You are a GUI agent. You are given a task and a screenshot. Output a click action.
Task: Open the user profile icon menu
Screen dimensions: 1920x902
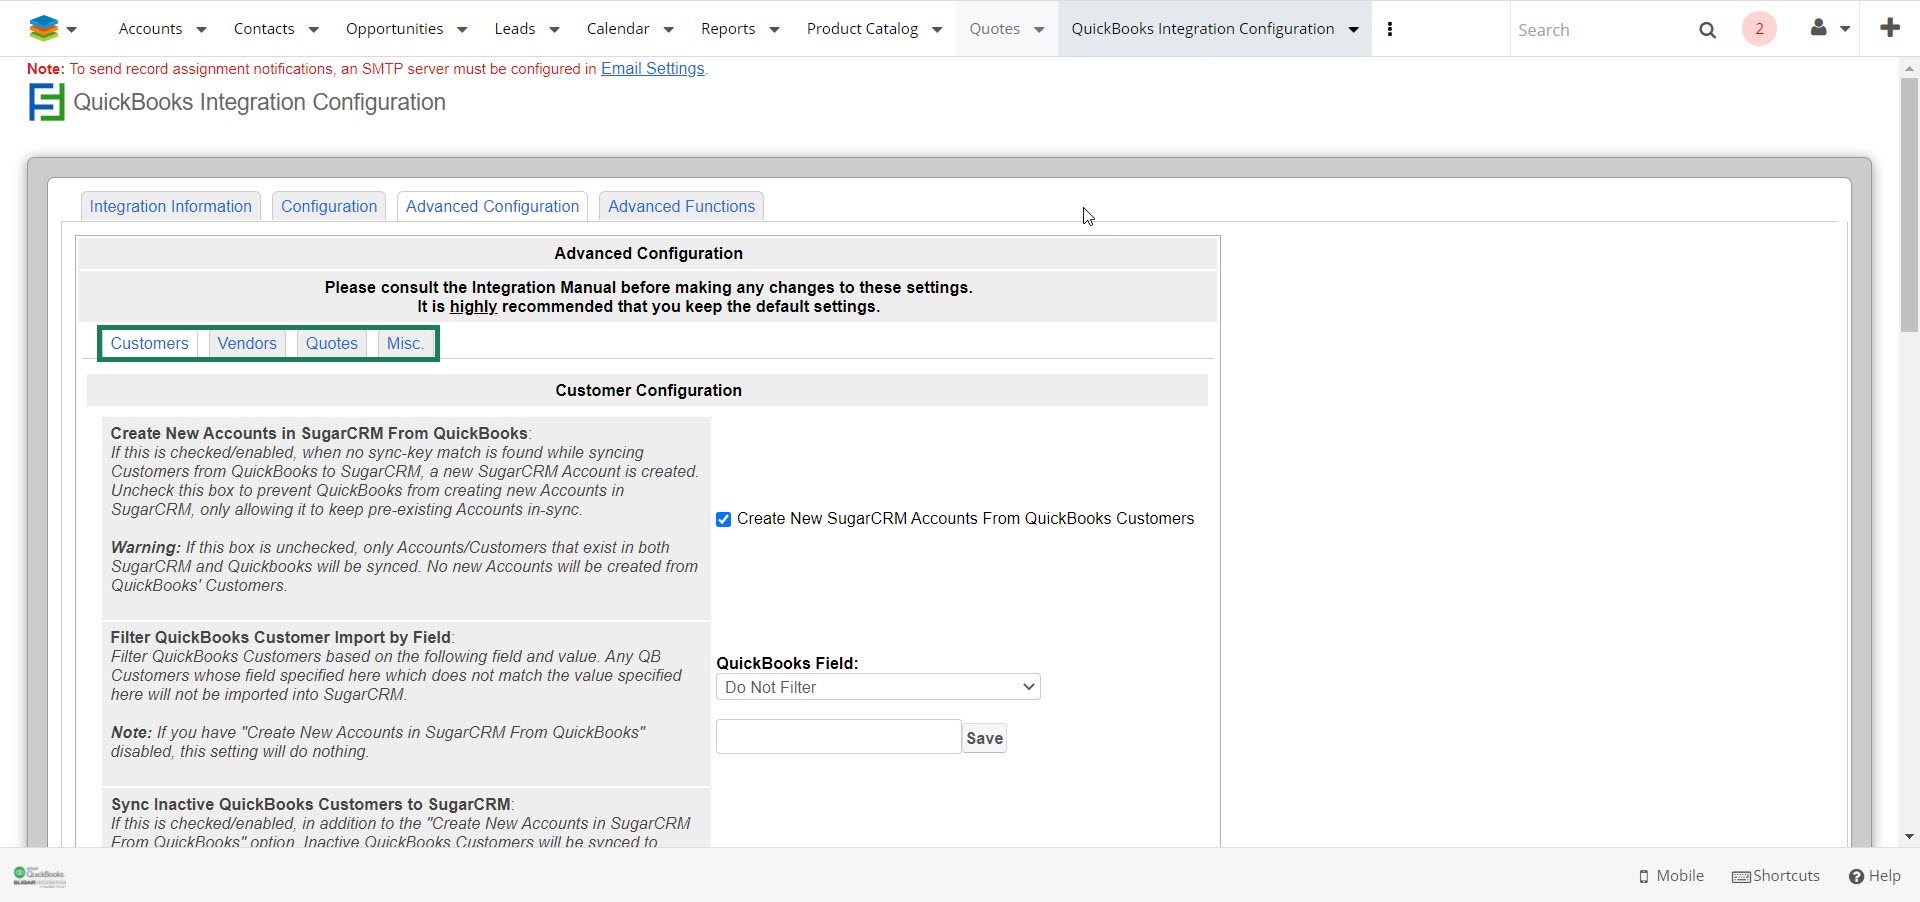tap(1819, 28)
